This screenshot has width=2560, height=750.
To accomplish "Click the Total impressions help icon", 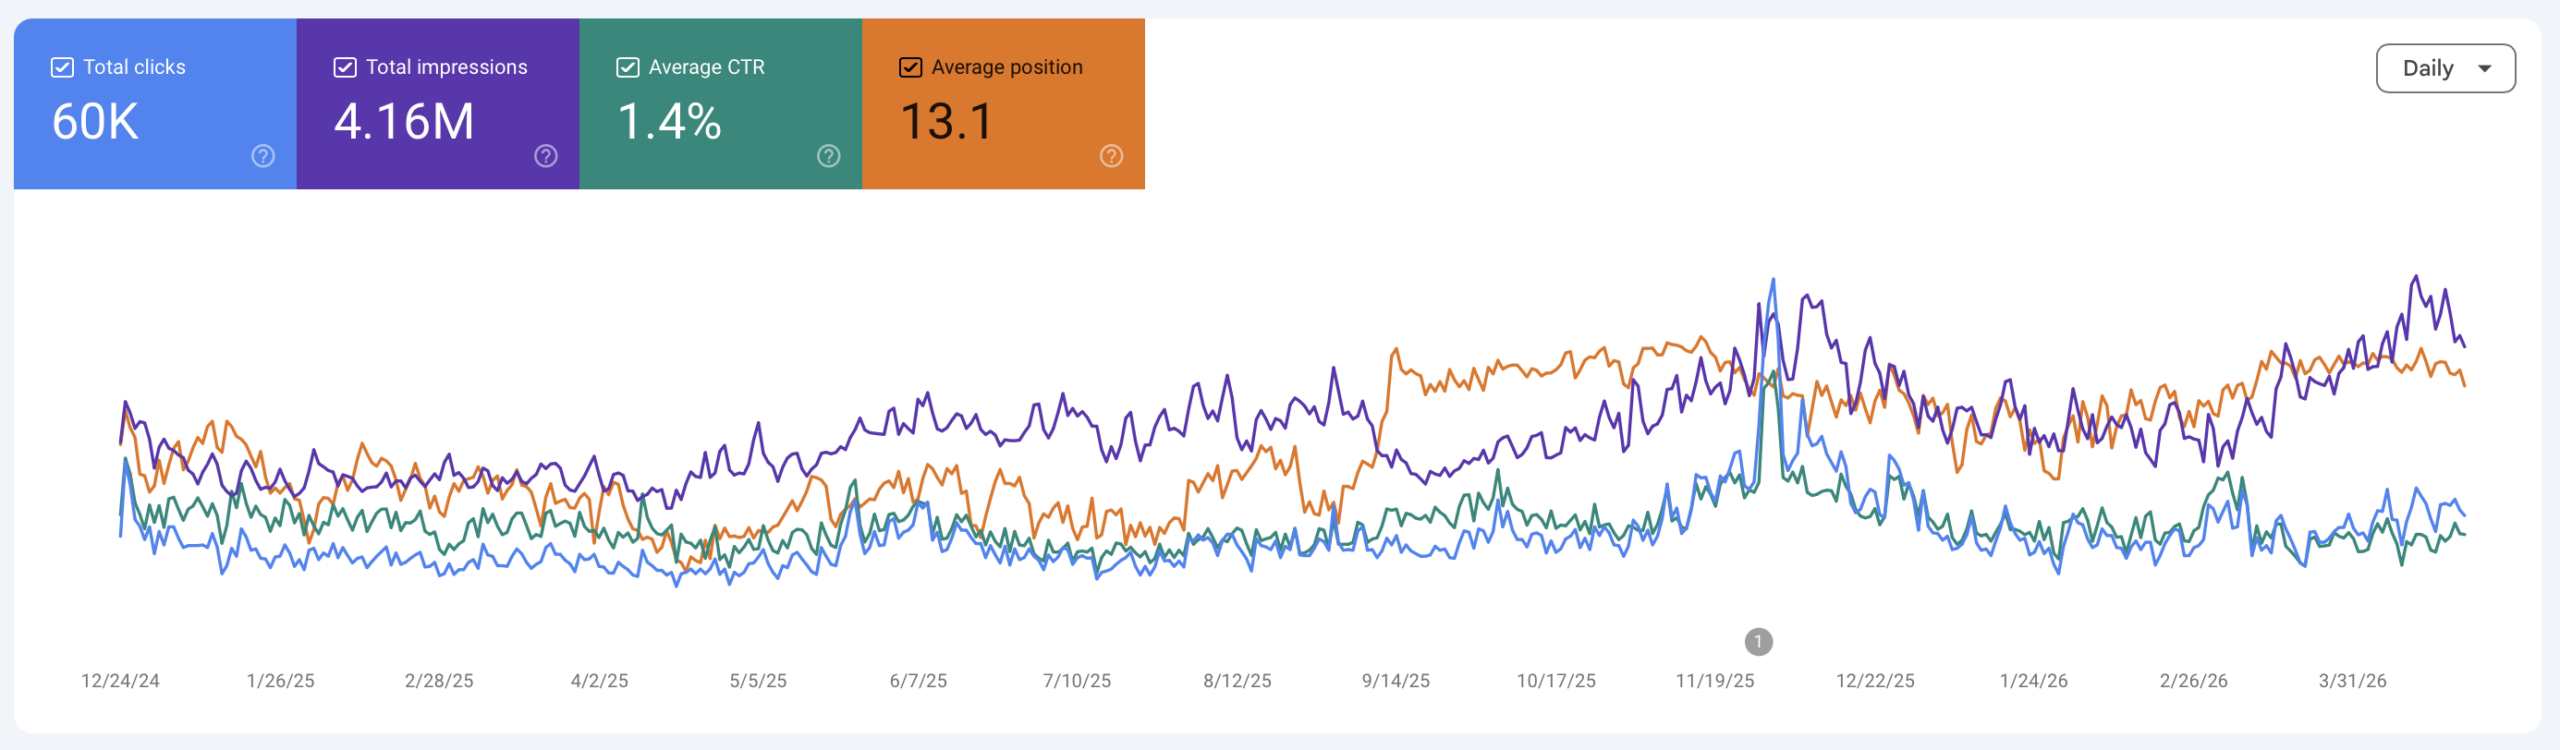I will coord(546,156).
